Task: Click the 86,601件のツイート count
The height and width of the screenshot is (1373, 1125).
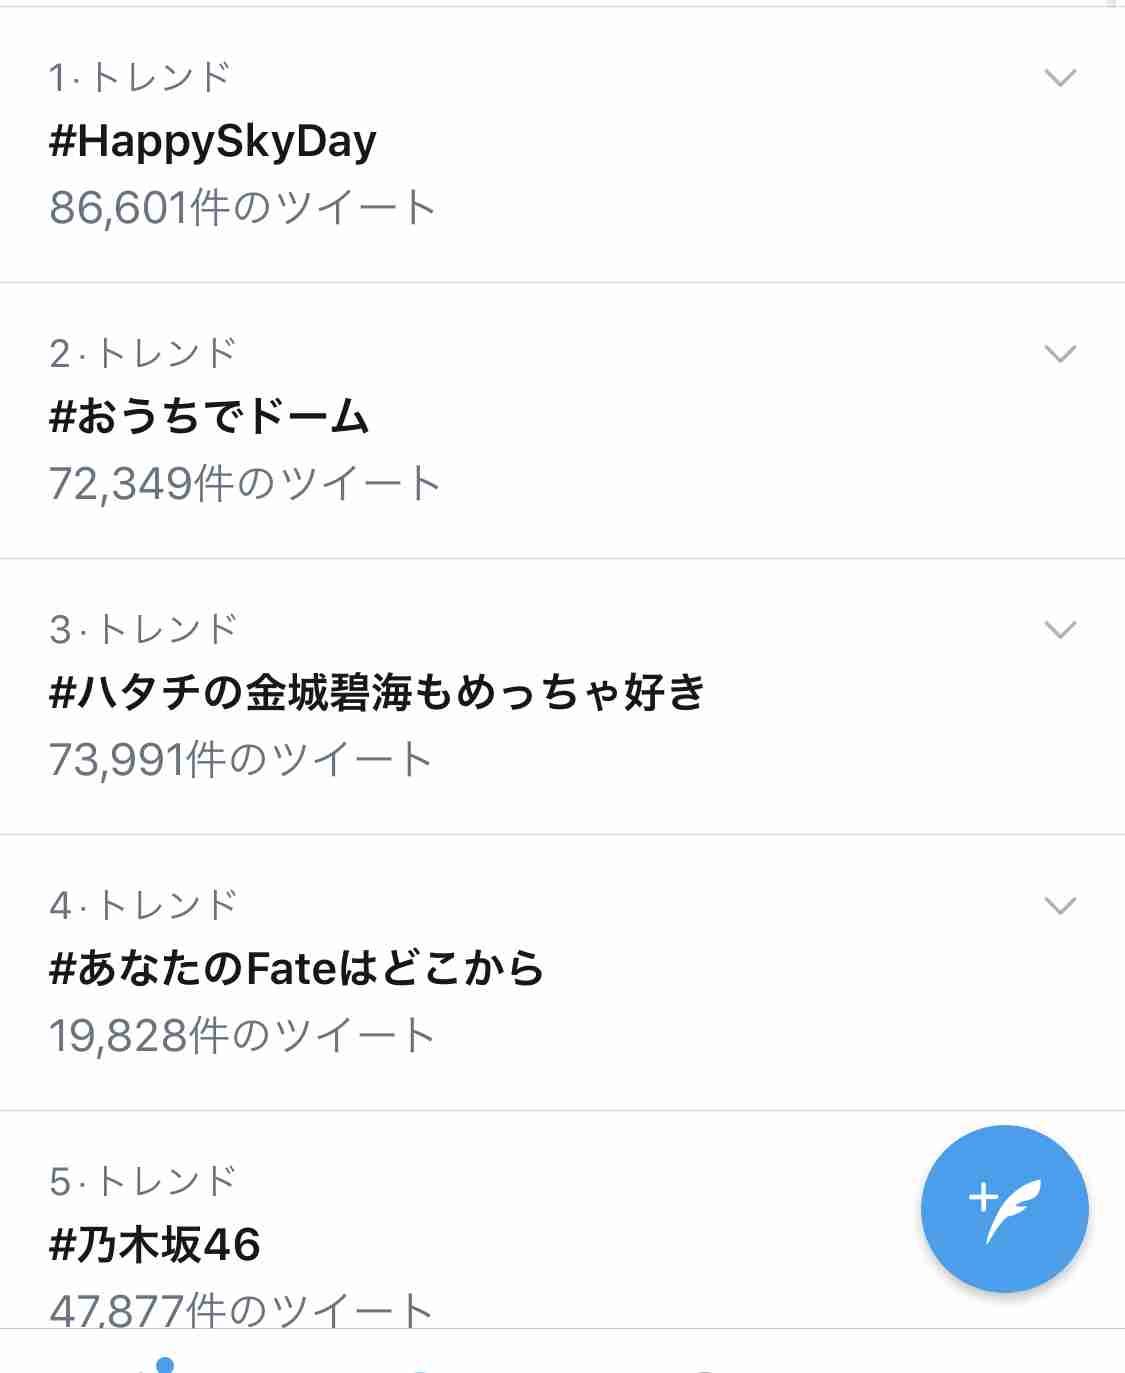Action: tap(242, 208)
